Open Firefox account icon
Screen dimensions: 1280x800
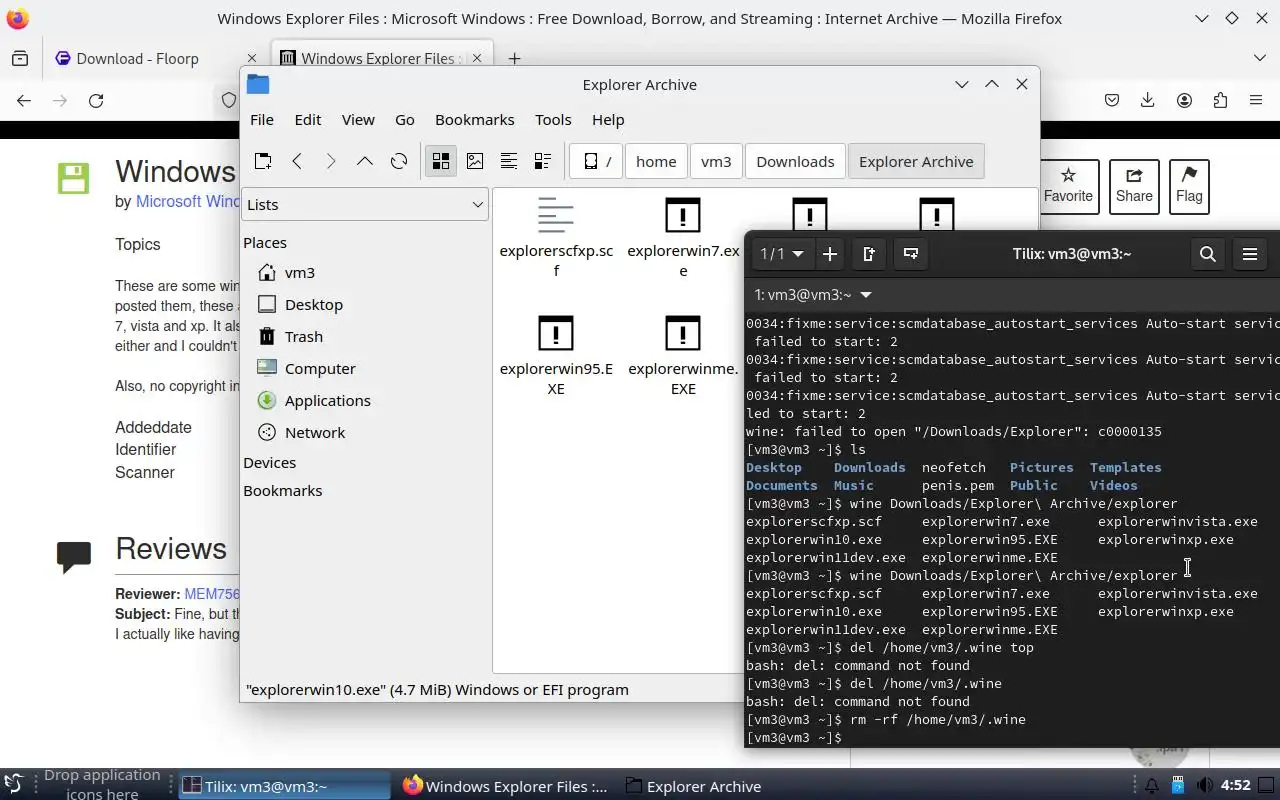1184,100
